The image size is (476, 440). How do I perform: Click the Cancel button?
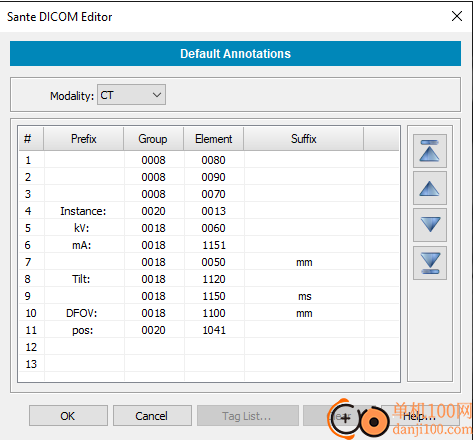coord(152,416)
